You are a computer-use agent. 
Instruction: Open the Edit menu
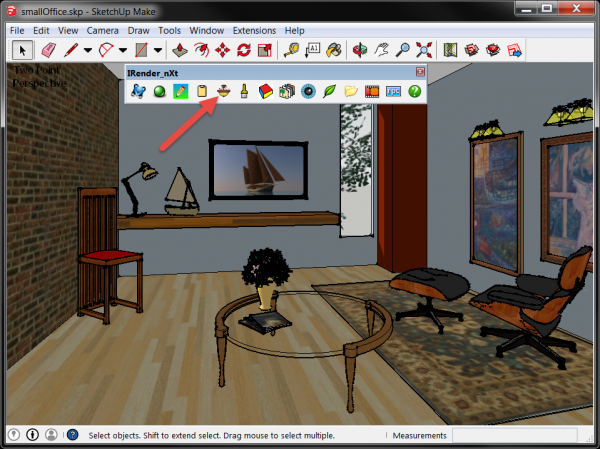[x=41, y=31]
